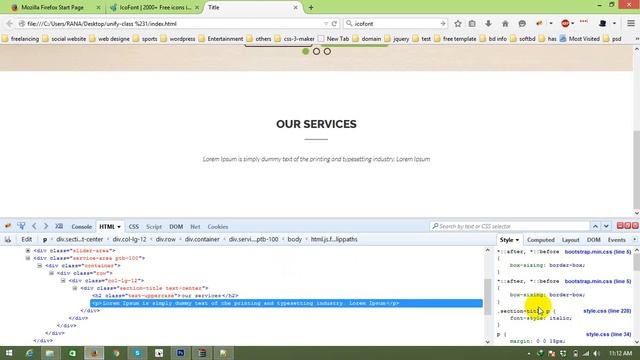Open a new browser tab with plus
640x360 pixels.
tap(311, 7)
